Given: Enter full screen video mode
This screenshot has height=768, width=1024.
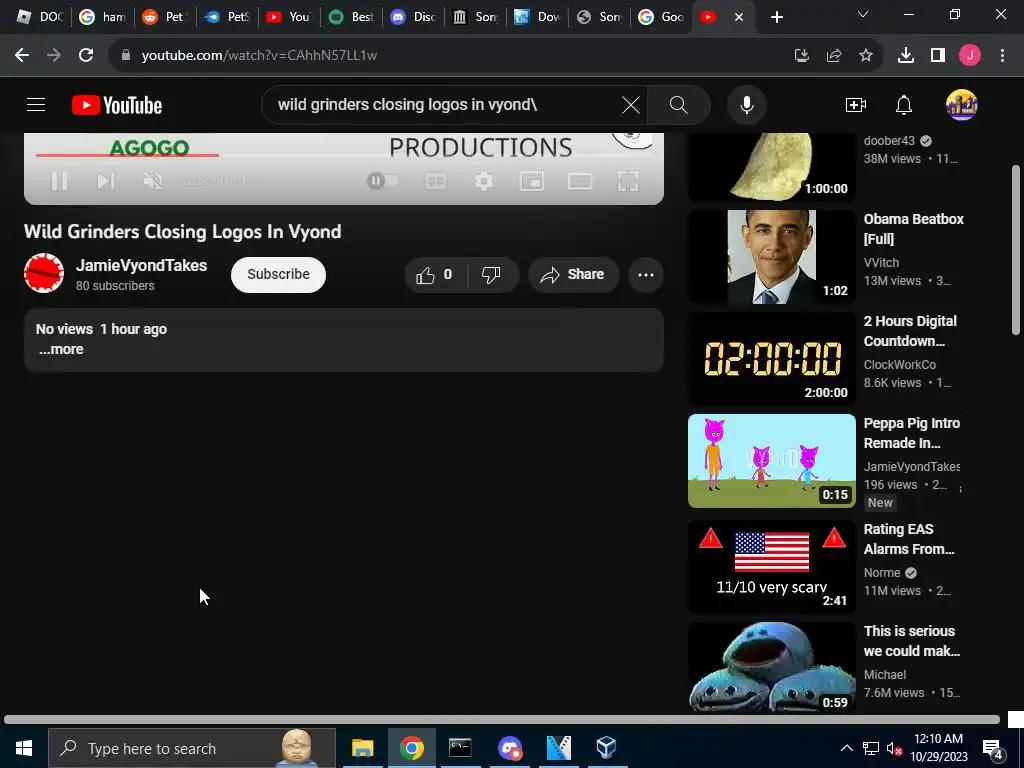Looking at the screenshot, I should [628, 181].
